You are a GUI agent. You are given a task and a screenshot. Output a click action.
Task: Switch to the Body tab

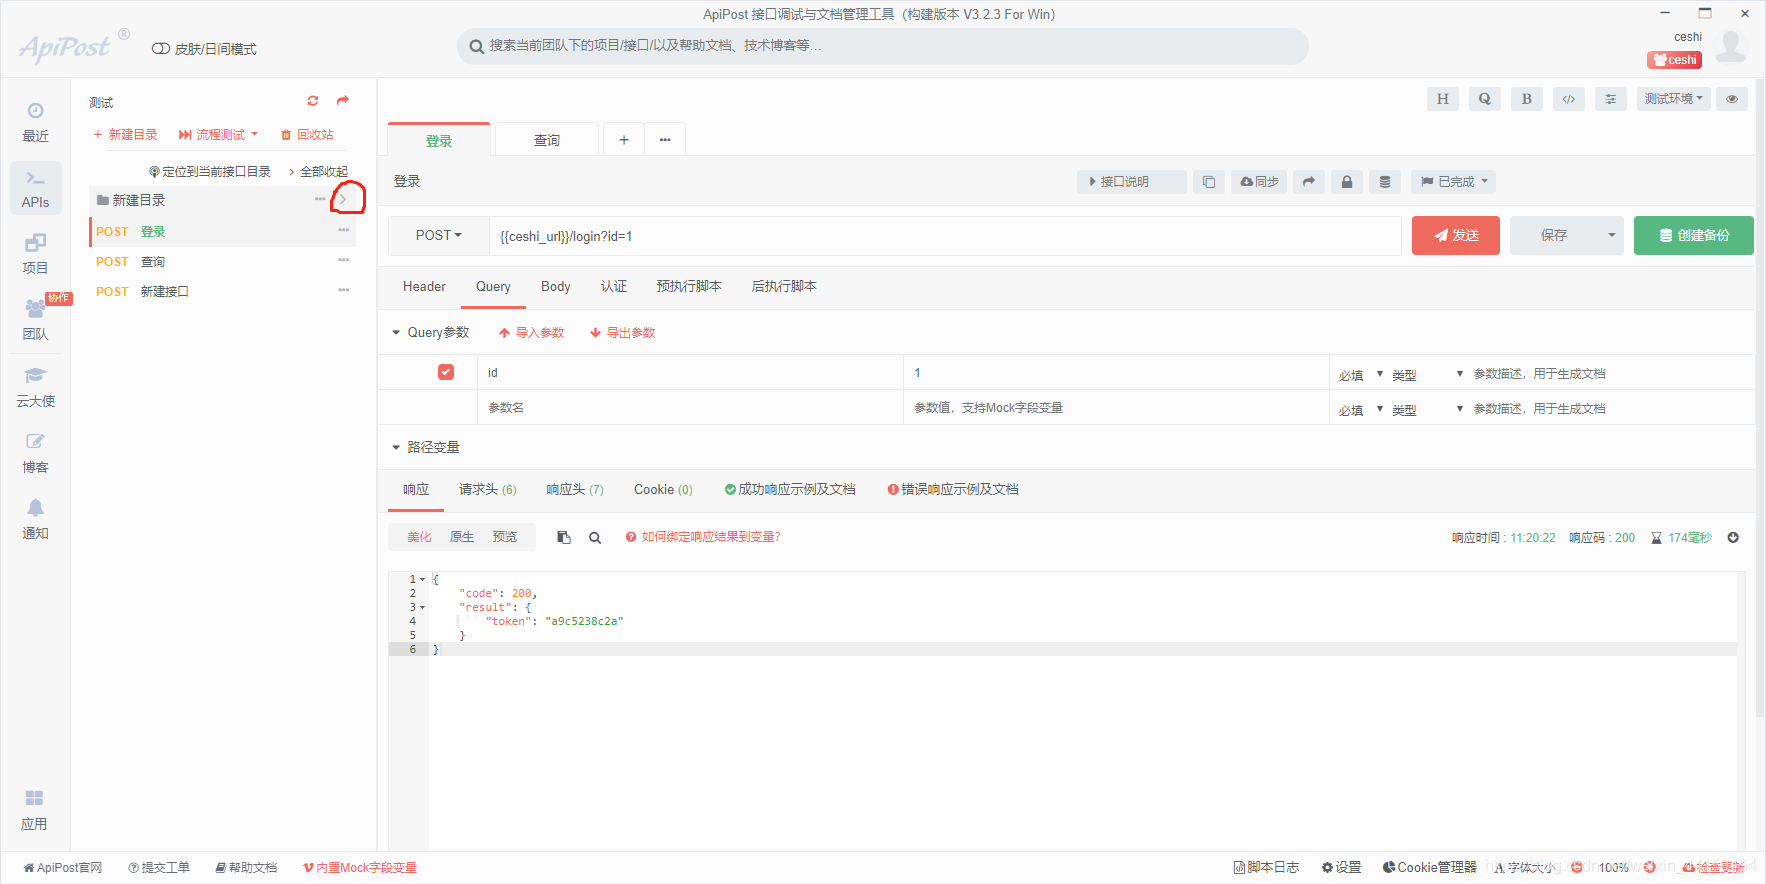[x=555, y=287]
